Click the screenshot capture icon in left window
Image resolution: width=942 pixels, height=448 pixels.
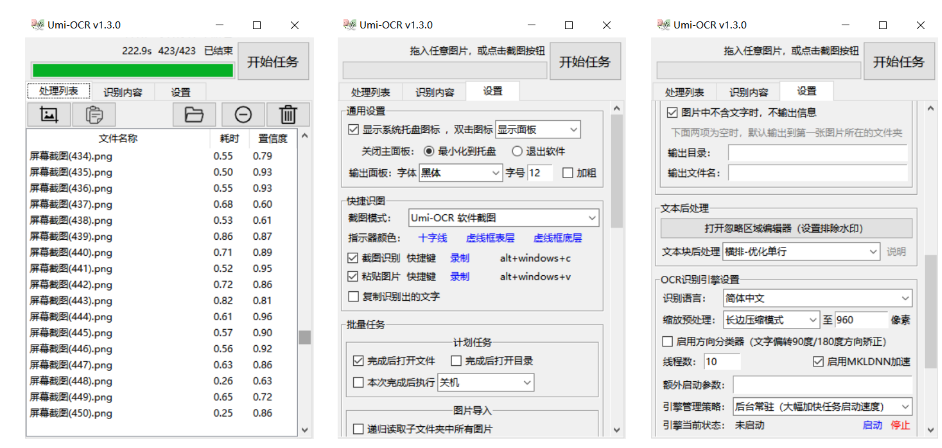pos(49,114)
